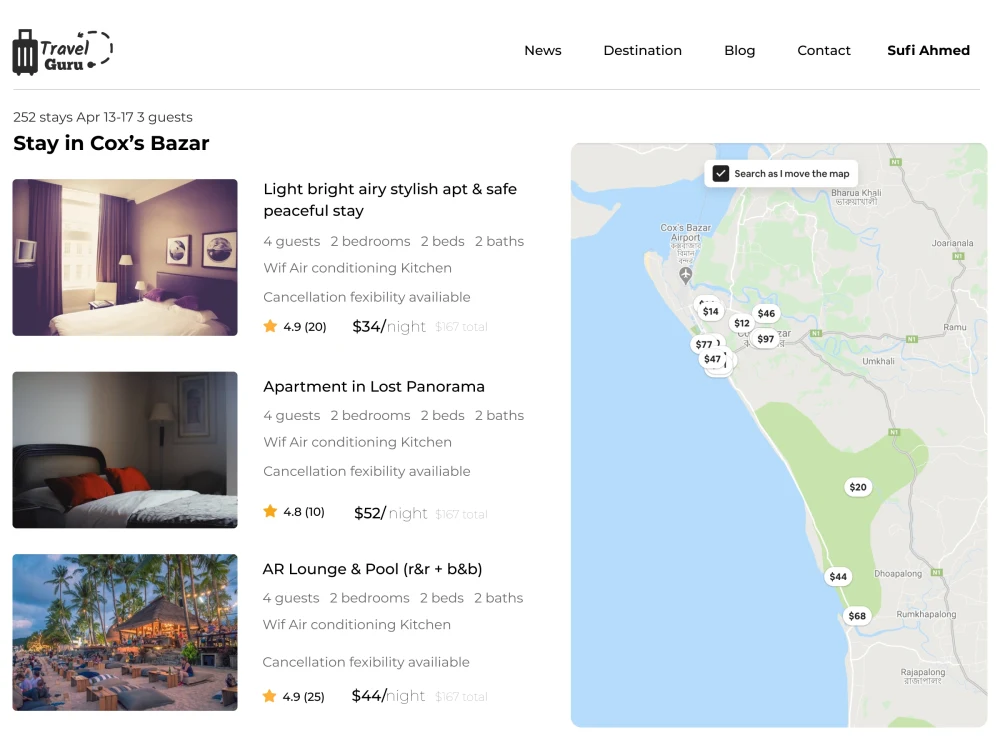The width and height of the screenshot is (1000, 750).
Task: Open the Blog page
Action: pos(740,50)
